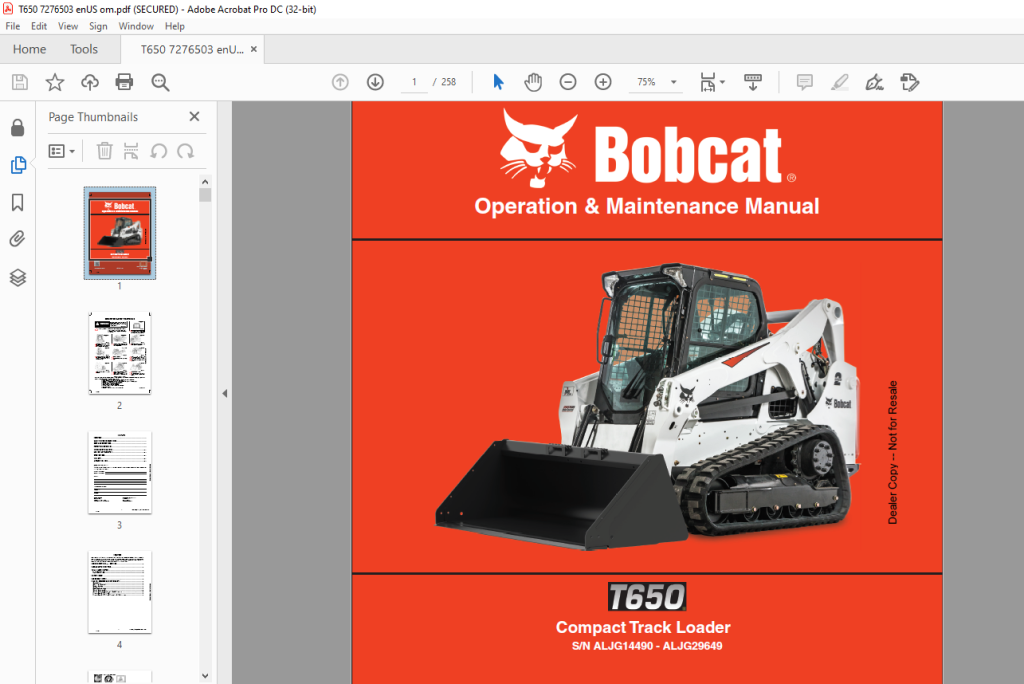Click thumbnails scrollbar up arrow
The image size is (1024, 684).
pos(205,182)
